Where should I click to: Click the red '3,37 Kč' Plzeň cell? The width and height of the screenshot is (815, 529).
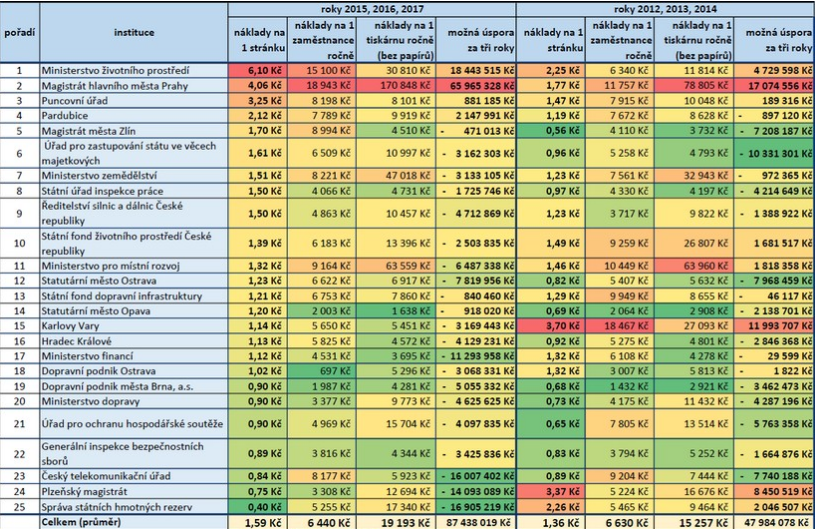click(x=551, y=491)
